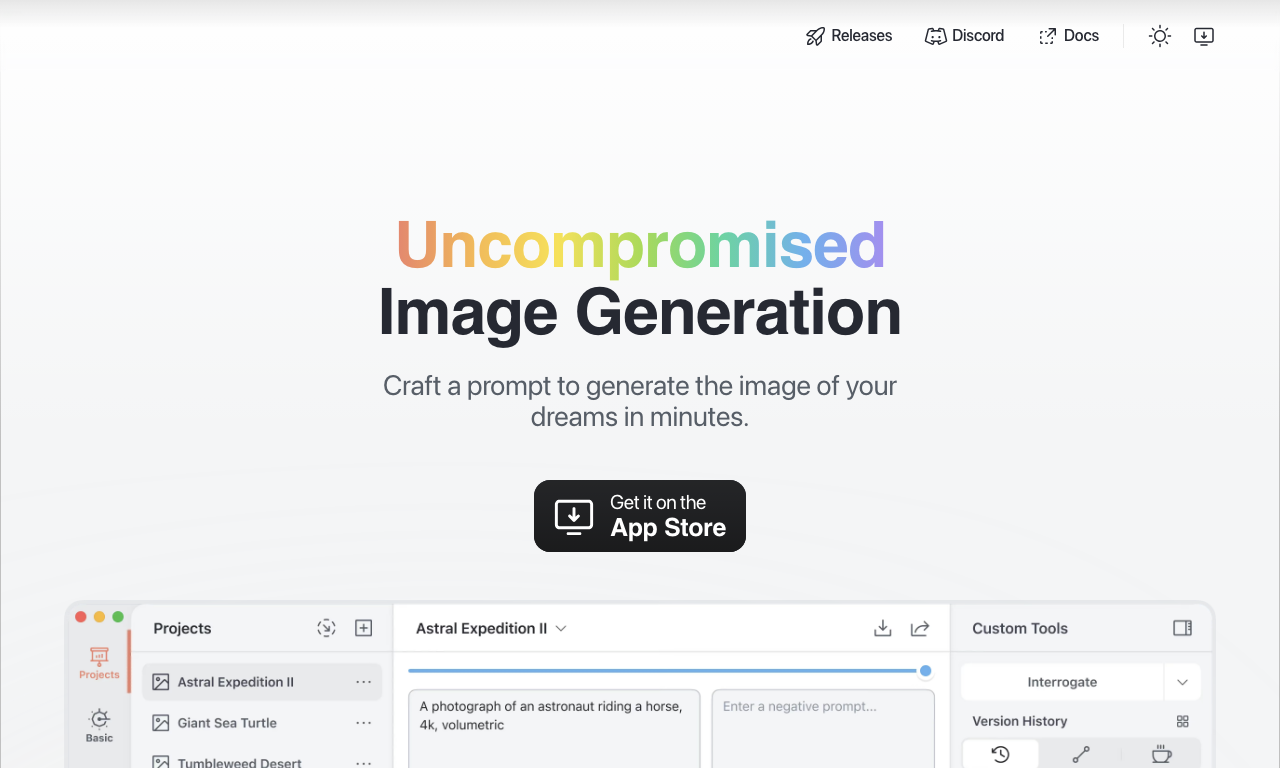Open the Docs link
This screenshot has height=768, width=1280.
(x=1069, y=36)
